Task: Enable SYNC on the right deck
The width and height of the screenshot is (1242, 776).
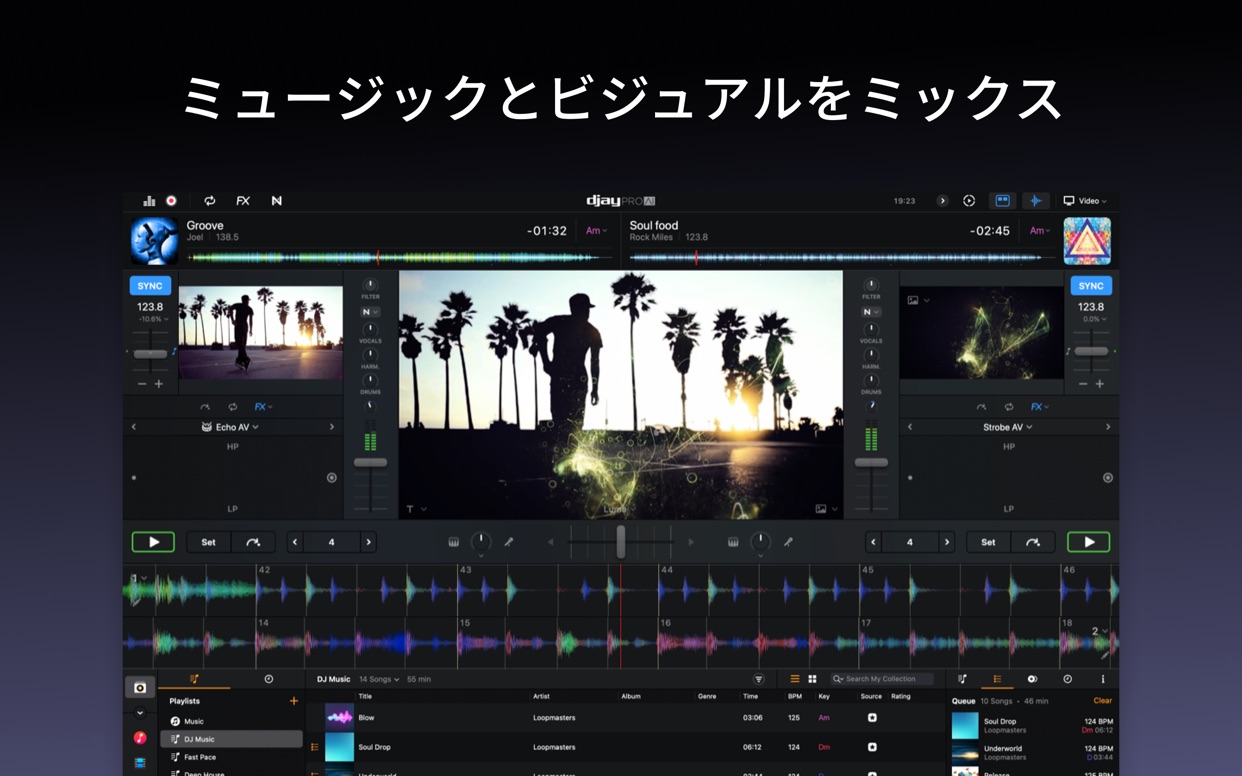Action: tap(1089, 285)
